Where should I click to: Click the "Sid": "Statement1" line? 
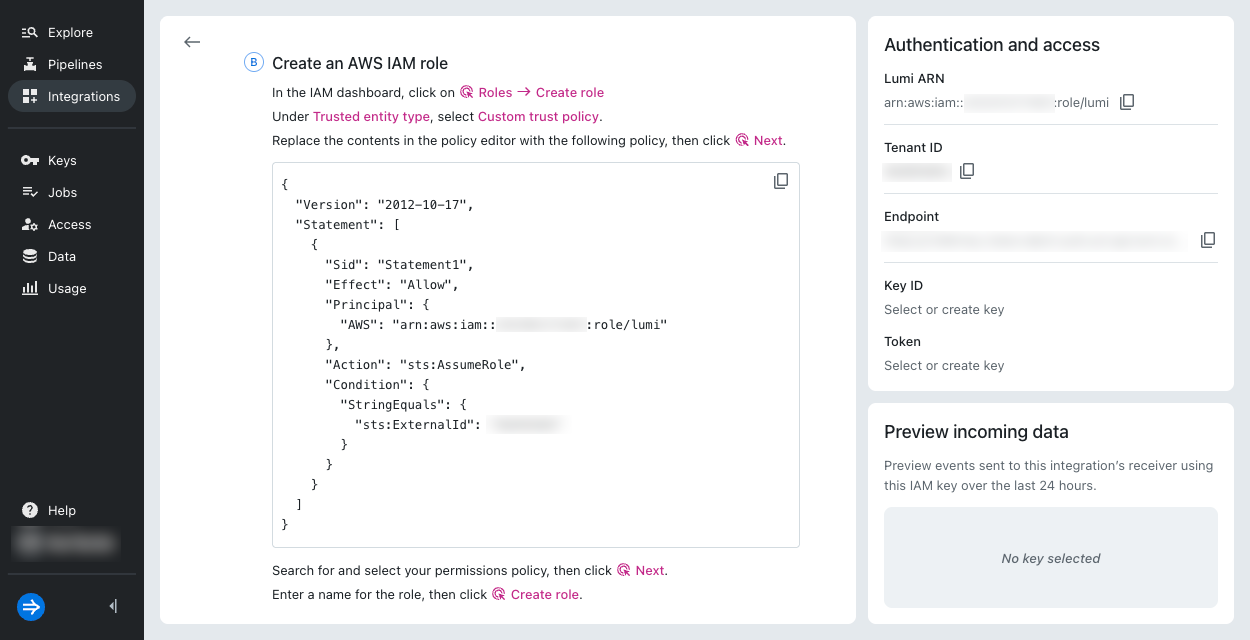[x=399, y=265]
